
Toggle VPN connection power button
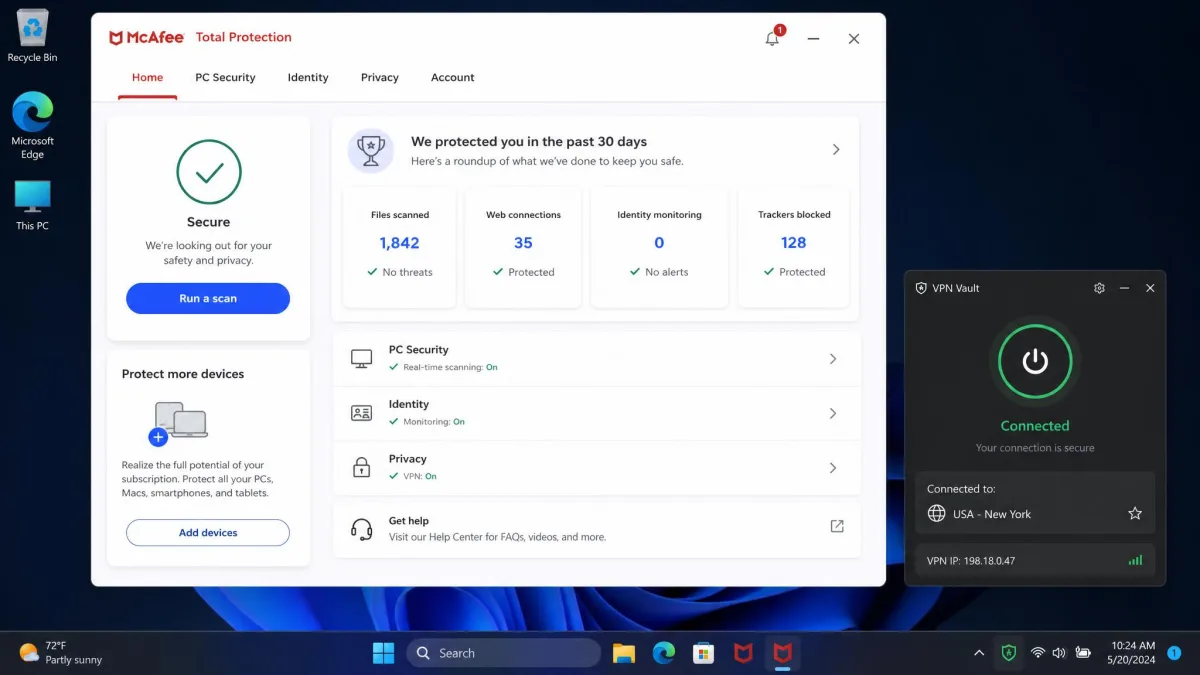1035,361
